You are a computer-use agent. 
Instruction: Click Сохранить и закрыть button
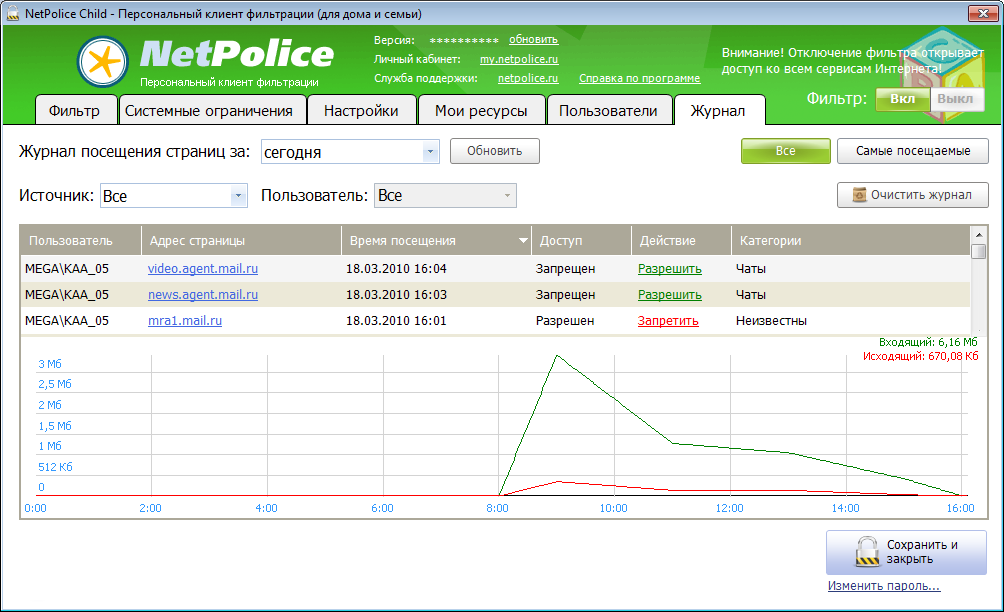[x=906, y=552]
